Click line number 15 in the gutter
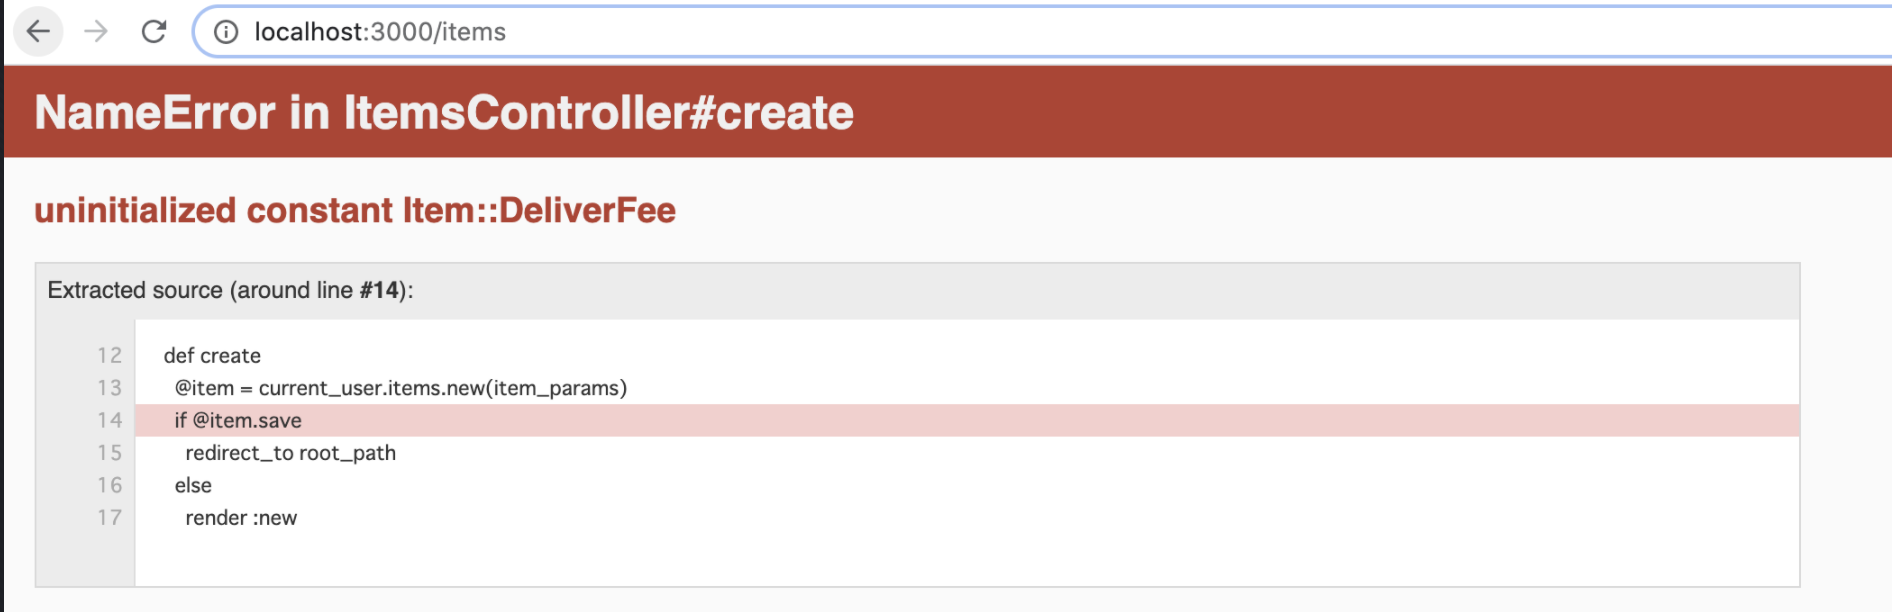Screen dimensions: 1892x612 point(110,453)
